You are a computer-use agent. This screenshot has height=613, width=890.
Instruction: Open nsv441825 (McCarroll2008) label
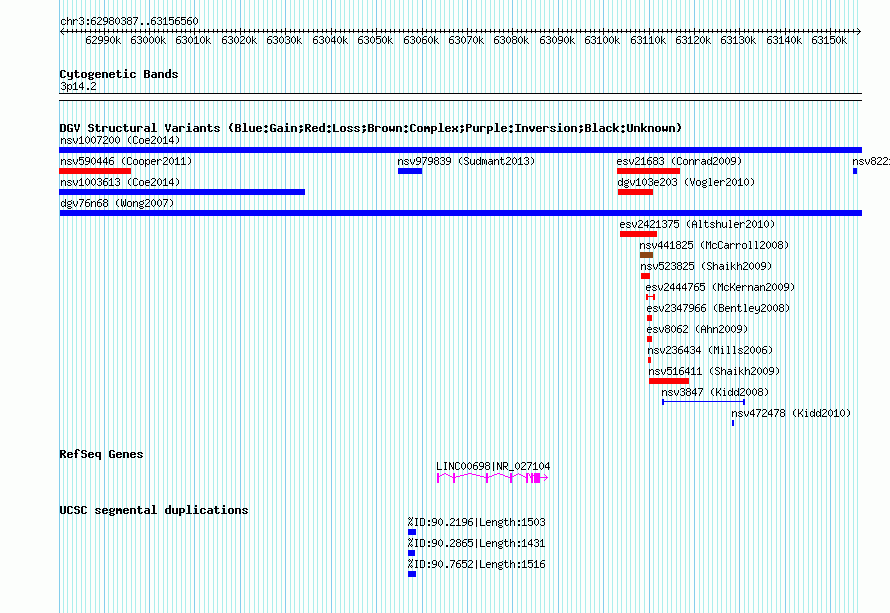pos(714,245)
